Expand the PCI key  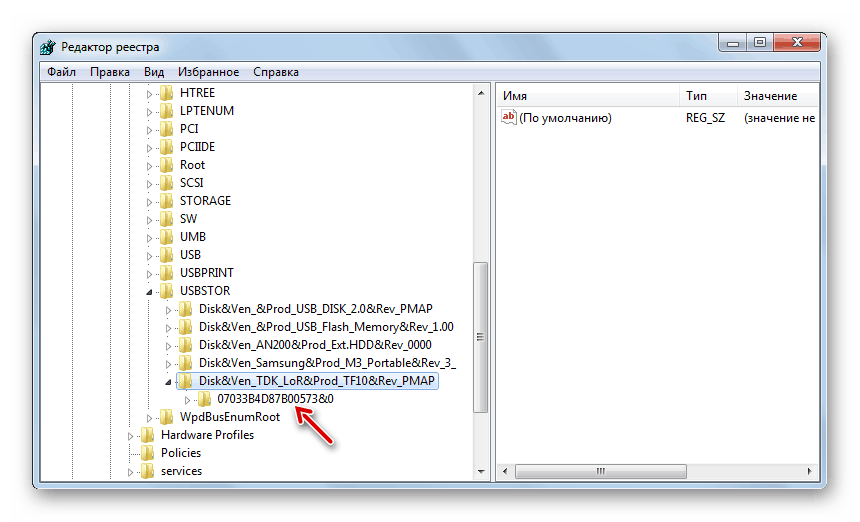[x=149, y=130]
